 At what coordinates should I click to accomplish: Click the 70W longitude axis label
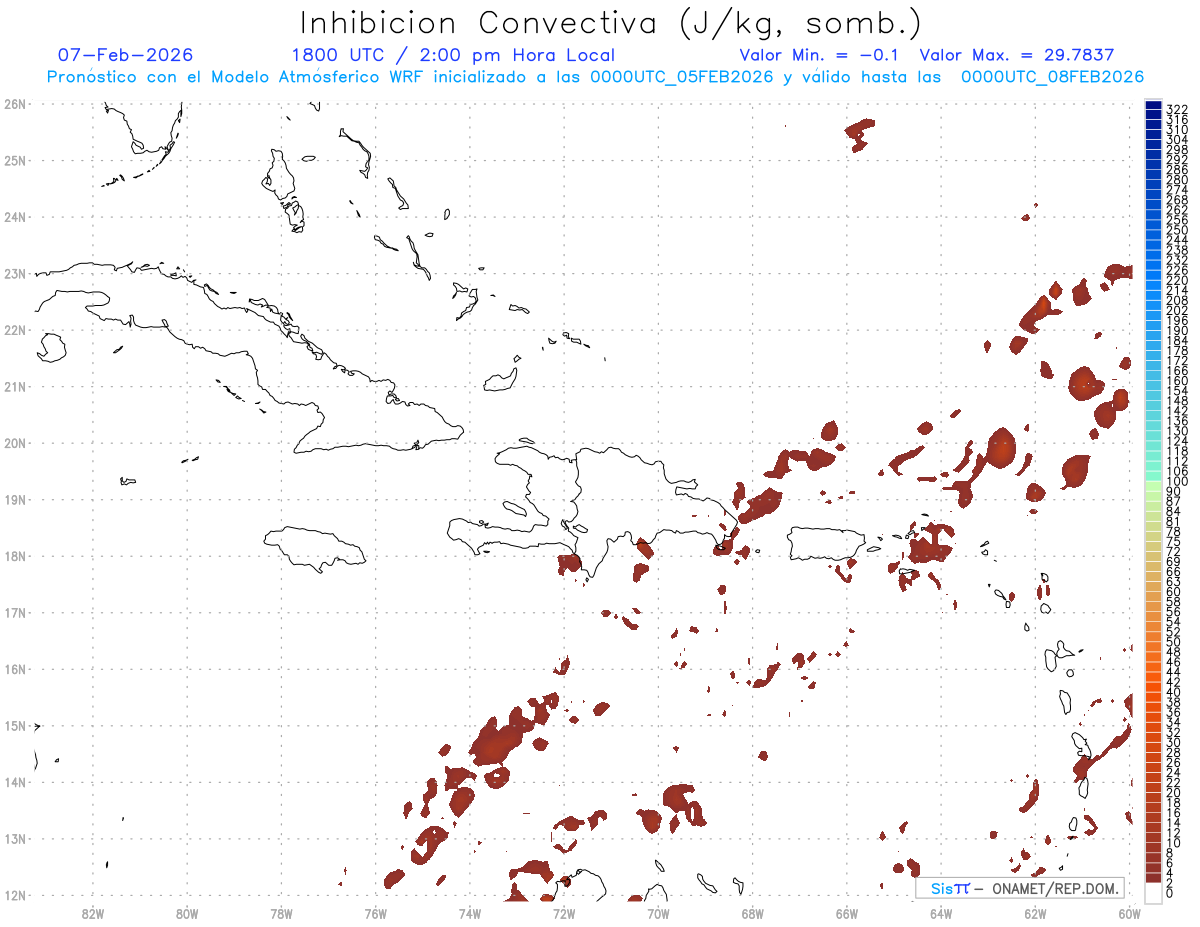[x=658, y=913]
